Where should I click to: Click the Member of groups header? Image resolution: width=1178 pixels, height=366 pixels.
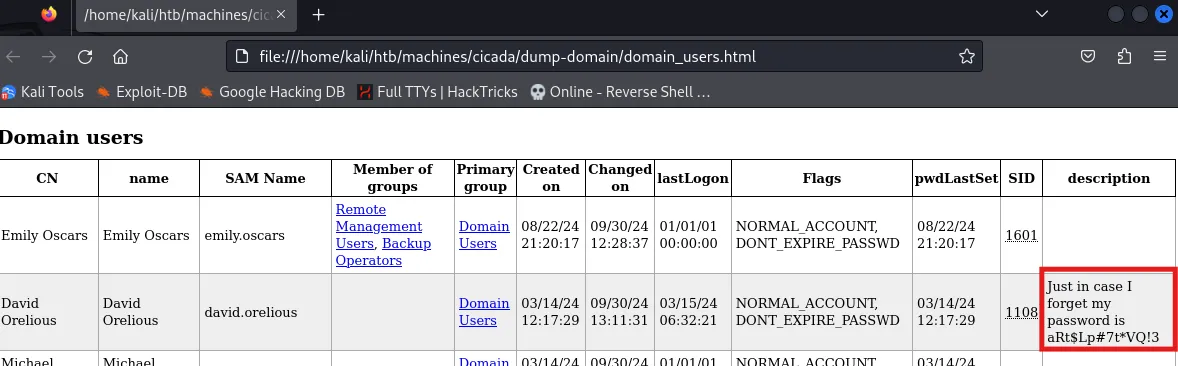[393, 178]
